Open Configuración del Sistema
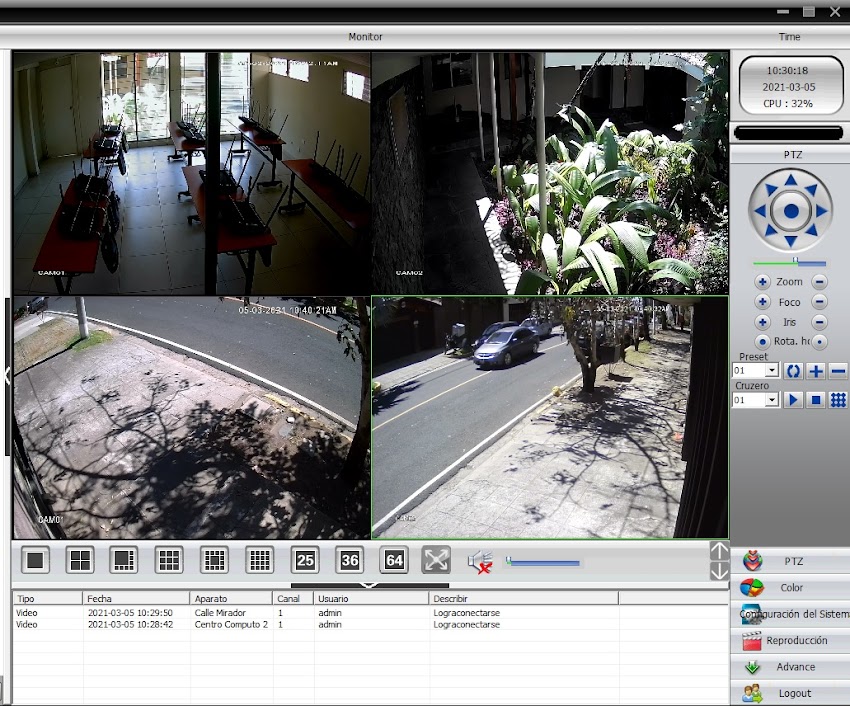 (x=793, y=614)
